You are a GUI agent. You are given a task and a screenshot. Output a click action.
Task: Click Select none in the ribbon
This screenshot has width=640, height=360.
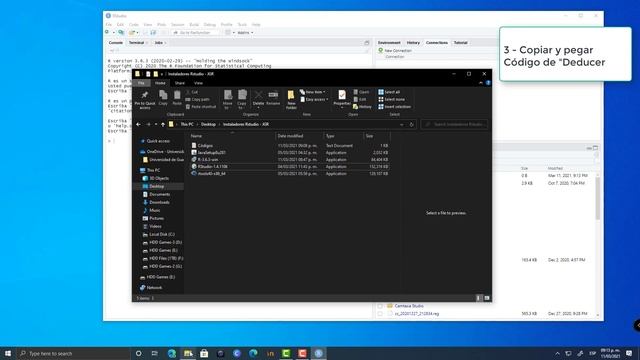[x=391, y=100]
